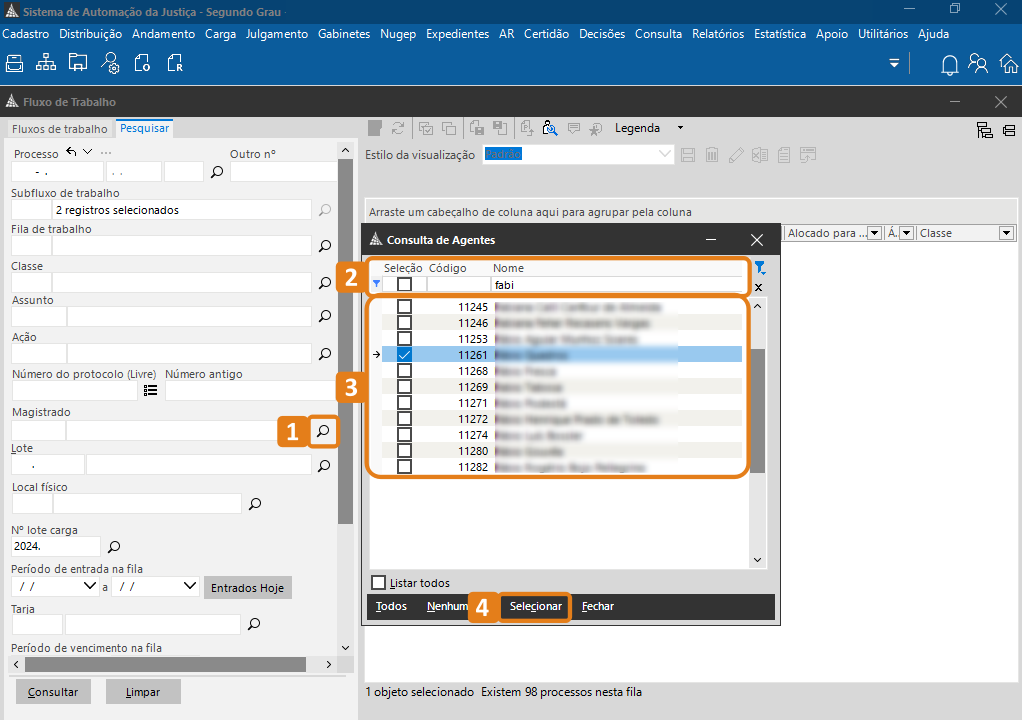Click the tree view layout icon

click(984, 130)
